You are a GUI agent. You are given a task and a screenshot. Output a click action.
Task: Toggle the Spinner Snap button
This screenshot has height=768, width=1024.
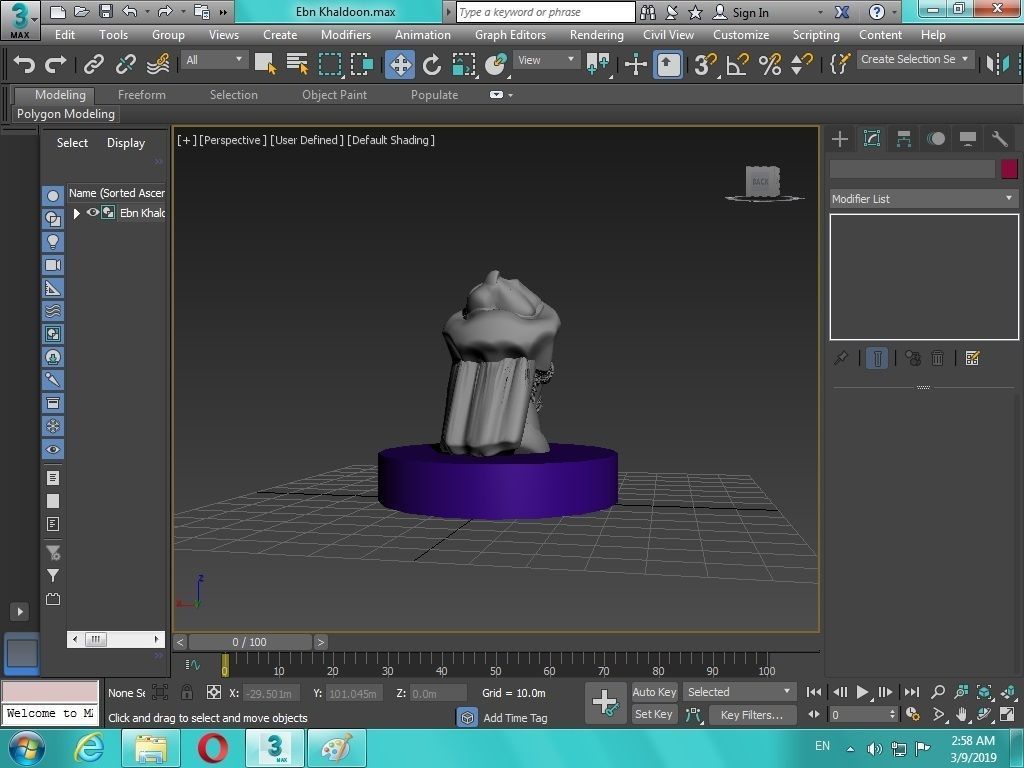click(x=801, y=64)
